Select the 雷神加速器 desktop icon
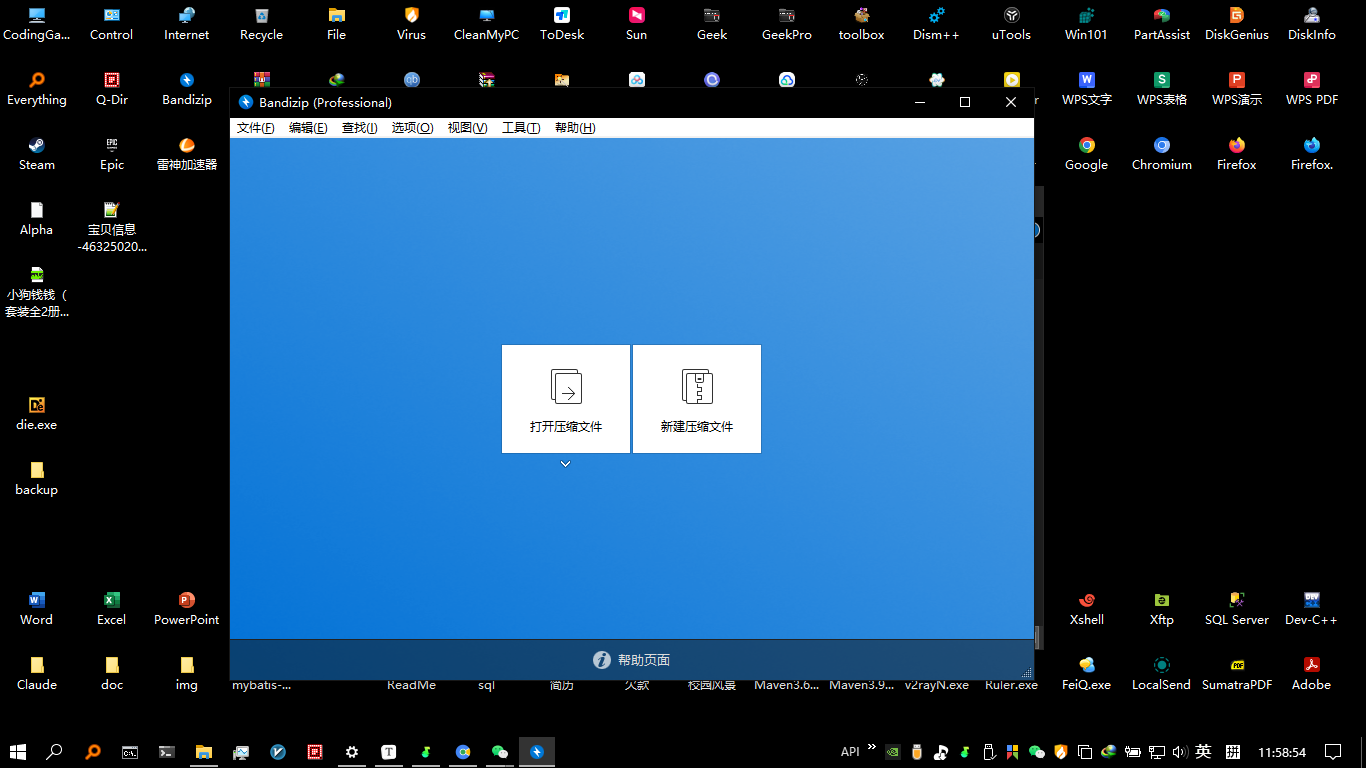Screen dimensions: 1366x768 pos(187,153)
